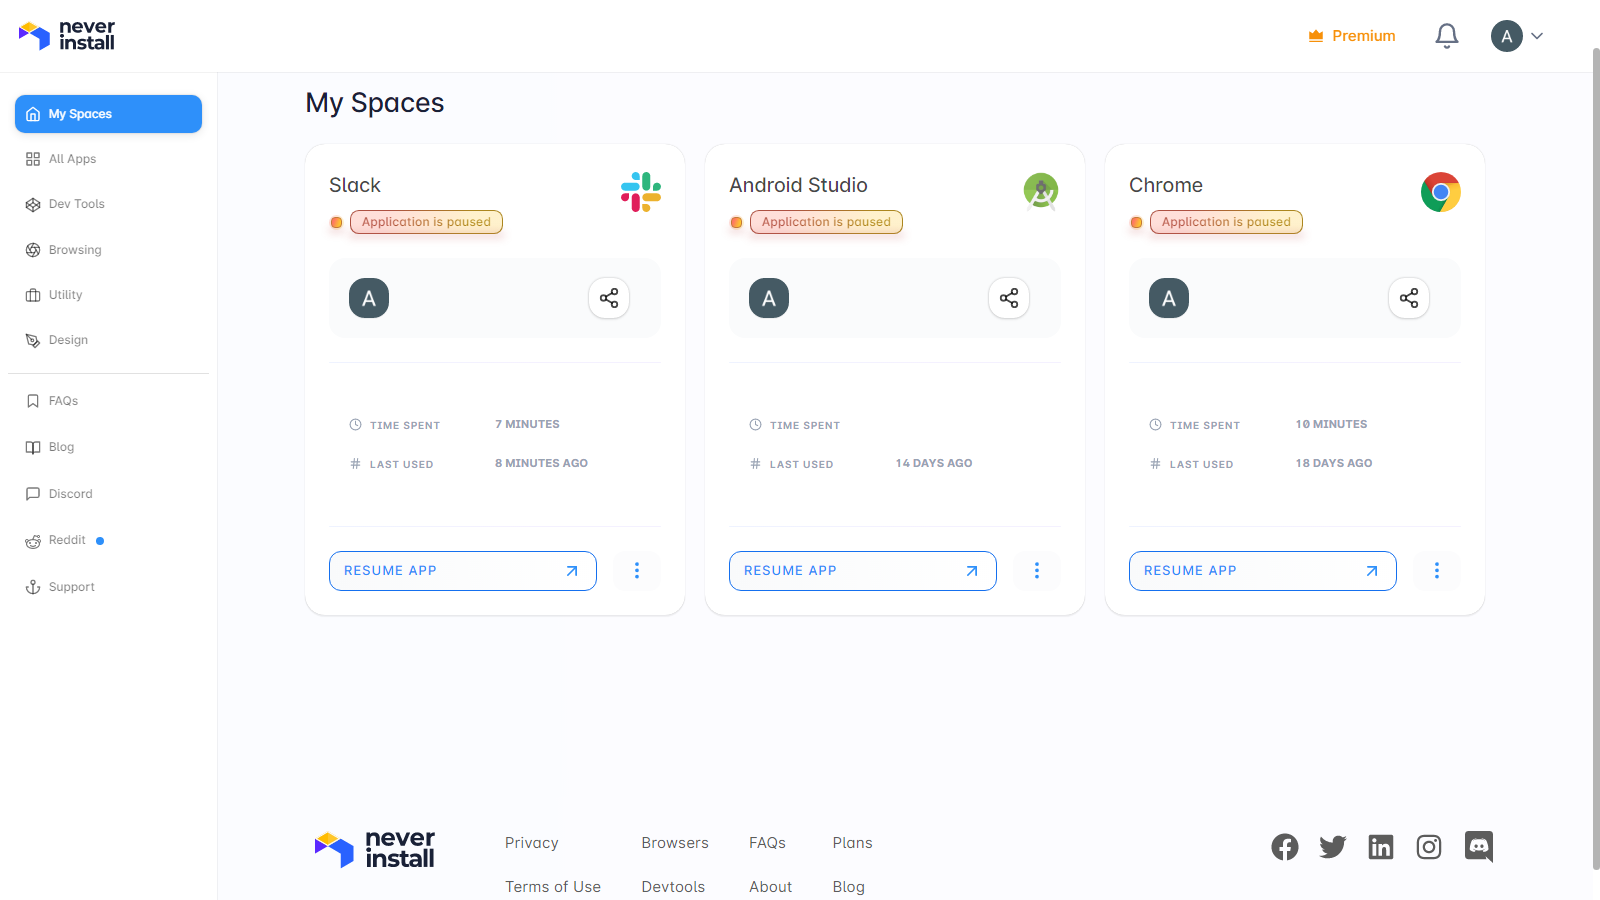Share the Chrome space
The image size is (1600, 900).
click(x=1409, y=298)
